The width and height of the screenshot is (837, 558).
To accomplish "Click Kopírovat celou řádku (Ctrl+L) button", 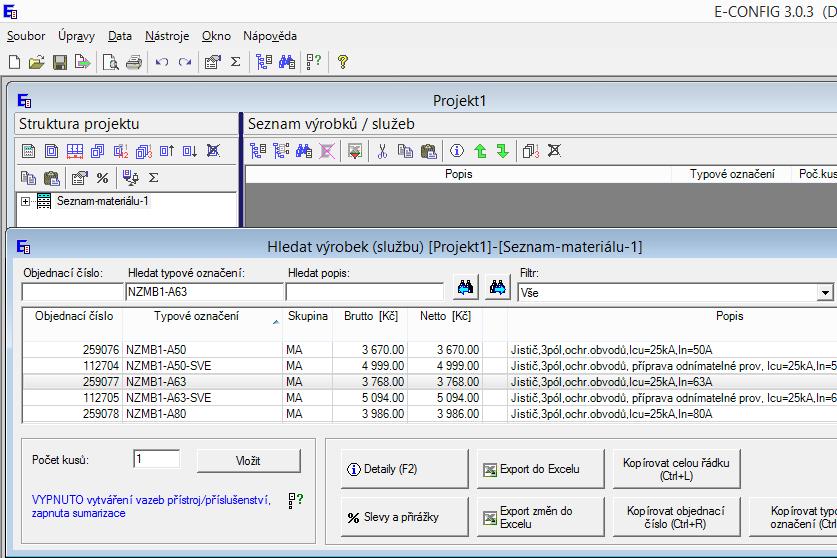I will (676, 469).
